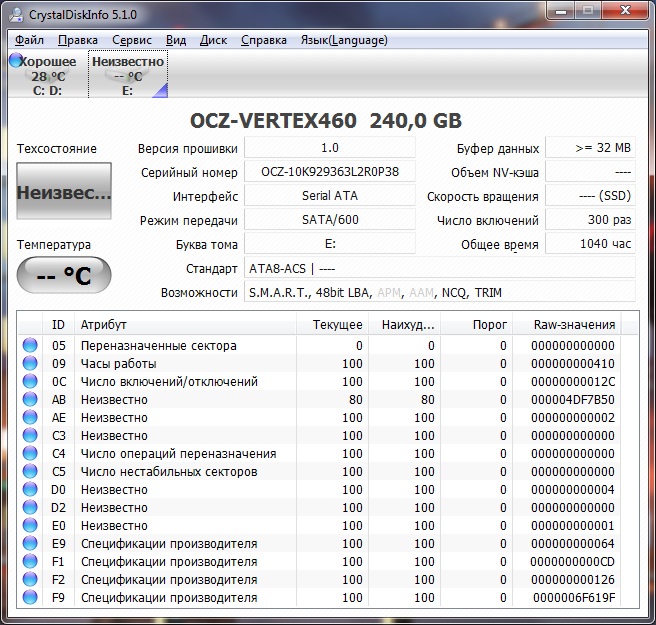
Task: Click status orb for attribute AE
Action: click(30, 417)
